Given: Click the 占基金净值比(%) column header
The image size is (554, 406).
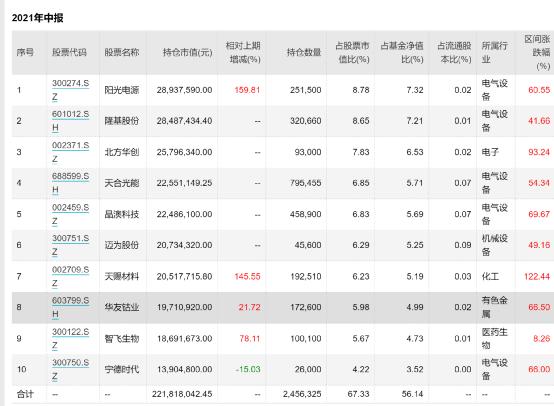Looking at the screenshot, I should click(402, 52).
